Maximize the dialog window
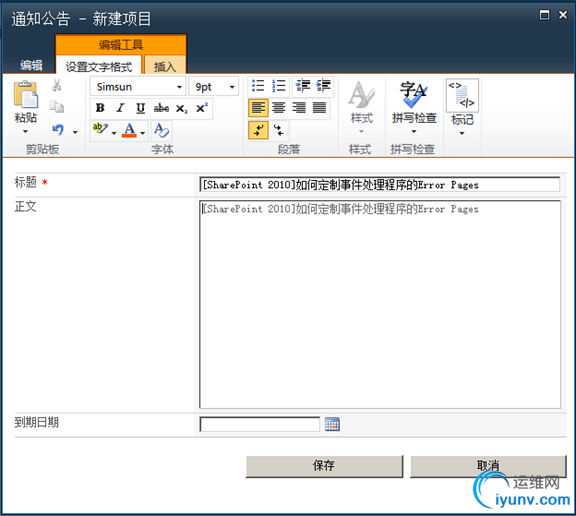This screenshot has width=576, height=516. (544, 15)
